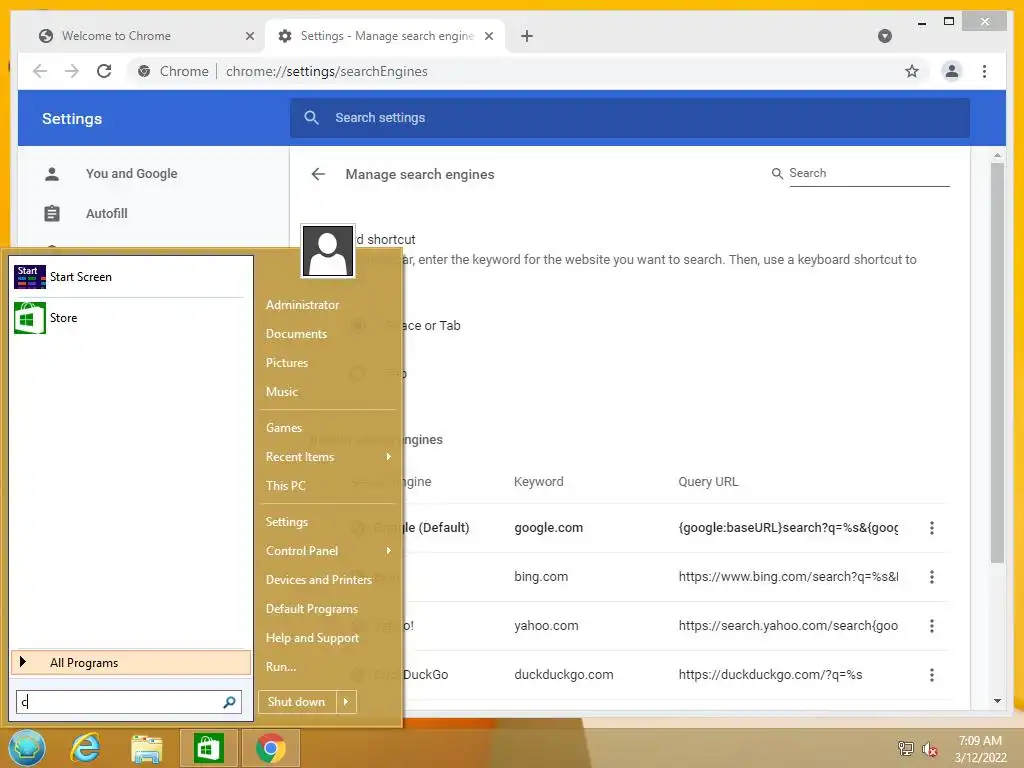The height and width of the screenshot is (768, 1024).
Task: Click the Shut down button
Action: point(297,702)
